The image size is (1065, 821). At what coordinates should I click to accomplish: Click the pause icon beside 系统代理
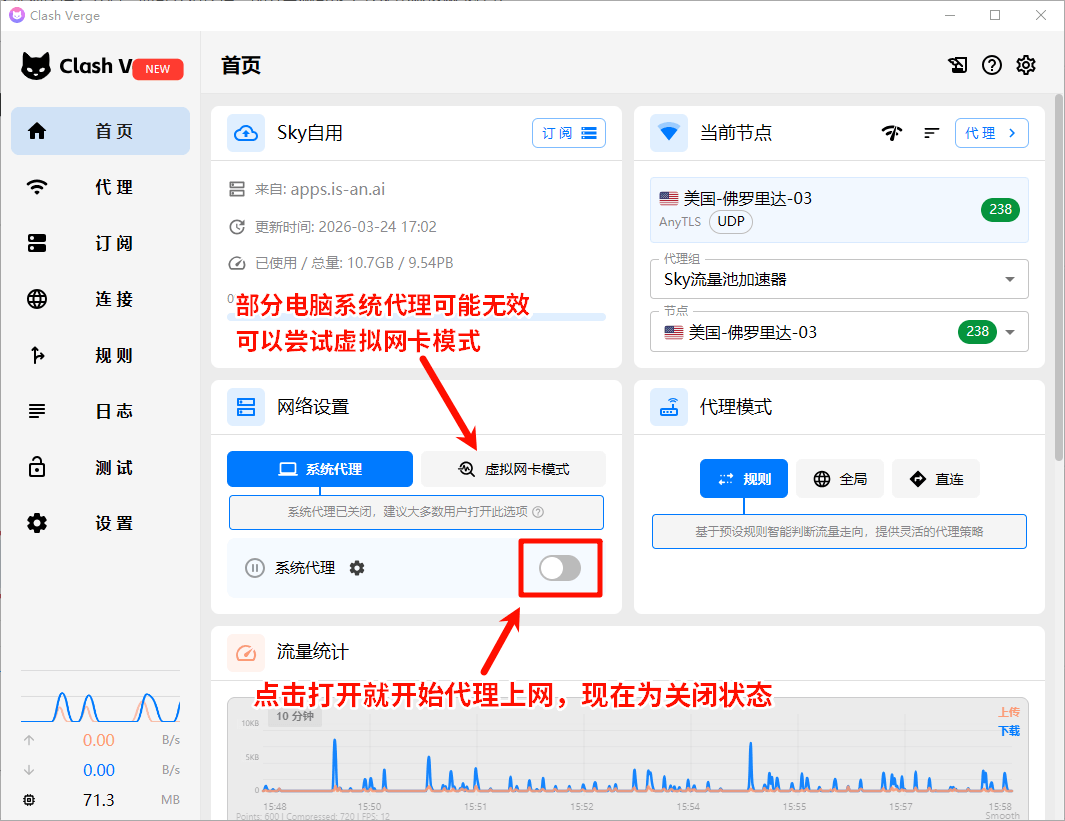coord(254,568)
